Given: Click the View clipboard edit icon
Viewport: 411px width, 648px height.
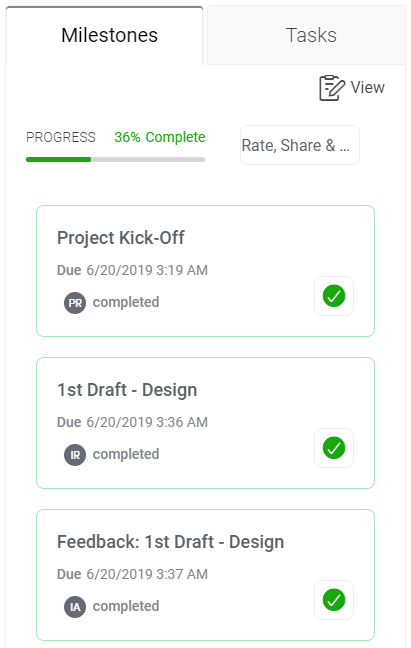Looking at the screenshot, I should click(x=332, y=88).
